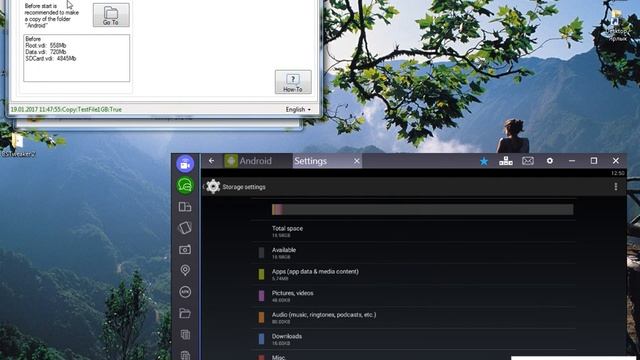Image resolution: width=640 pixels, height=360 pixels.
Task: Minimize the BlueStacks window
Action: tap(572, 161)
